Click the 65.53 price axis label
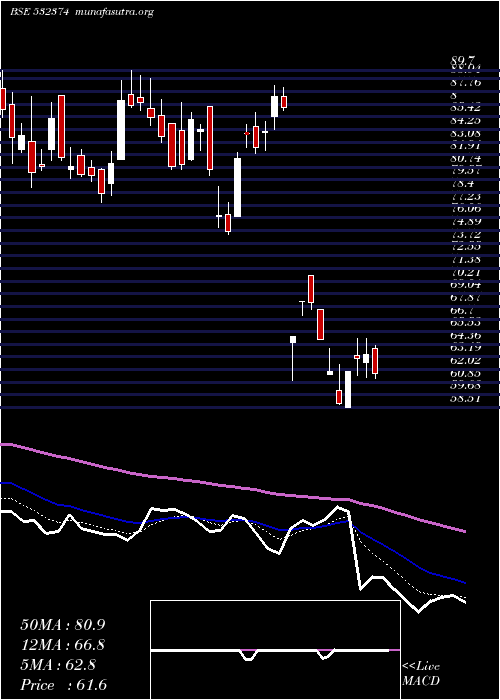The height and width of the screenshot is (700, 500). pyautogui.click(x=465, y=323)
